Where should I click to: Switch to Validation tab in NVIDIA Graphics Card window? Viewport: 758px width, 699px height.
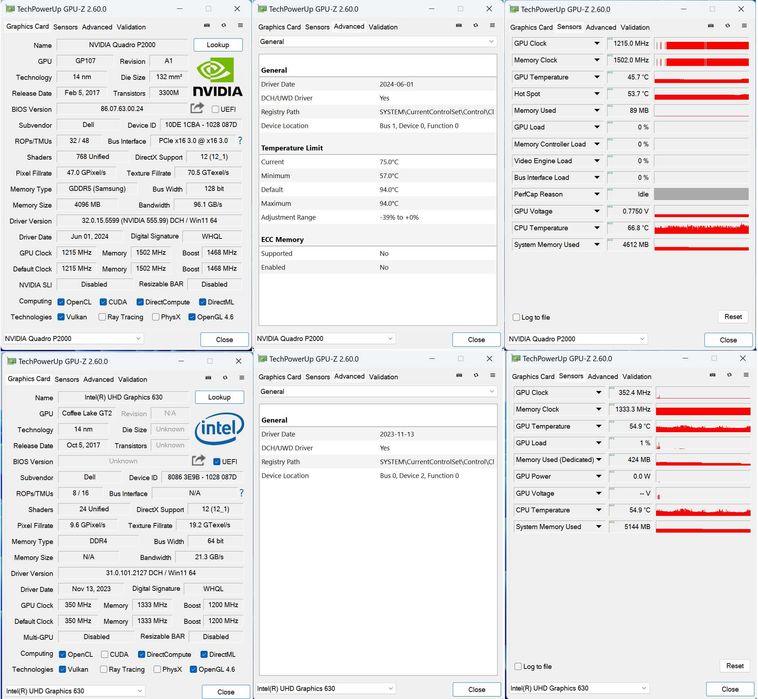point(131,27)
